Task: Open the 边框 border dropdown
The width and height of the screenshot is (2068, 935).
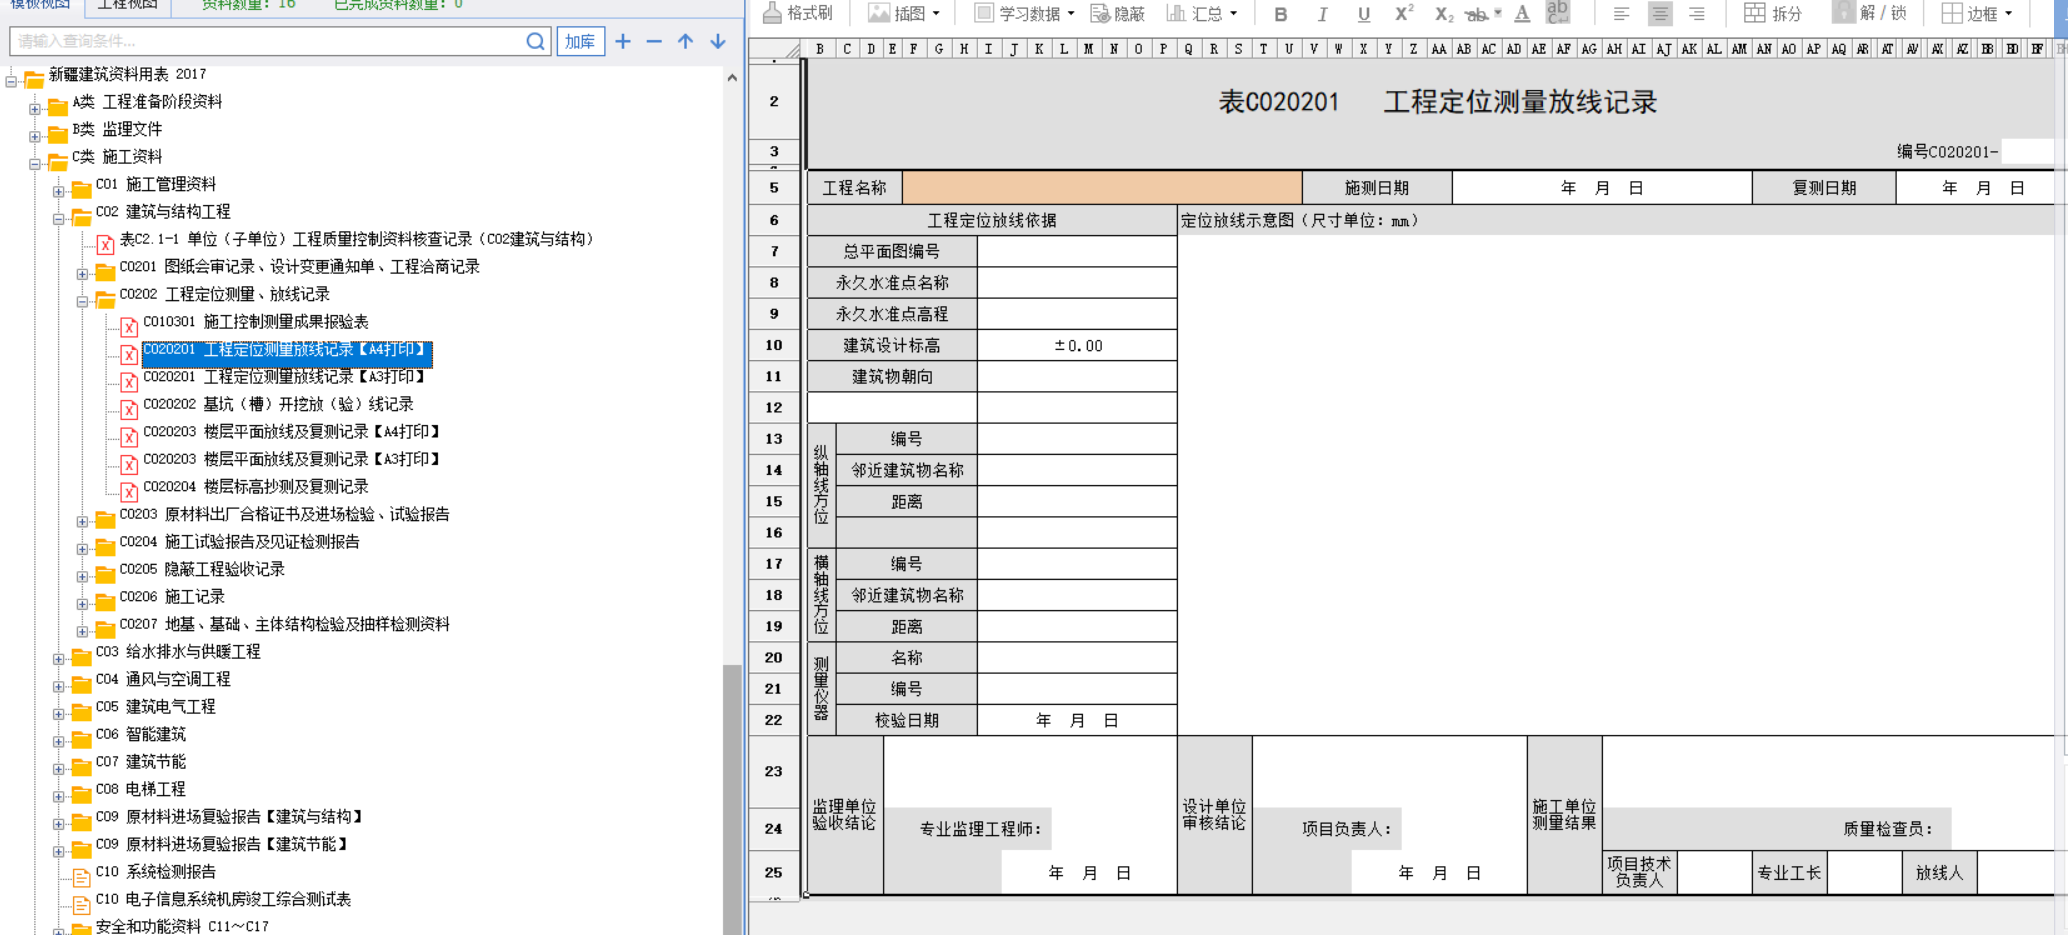Action: pyautogui.click(x=1977, y=13)
